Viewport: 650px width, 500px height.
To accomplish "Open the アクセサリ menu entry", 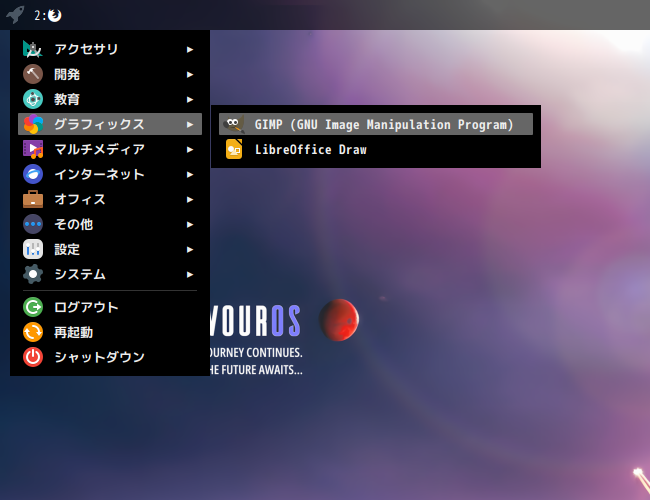I will [110, 49].
